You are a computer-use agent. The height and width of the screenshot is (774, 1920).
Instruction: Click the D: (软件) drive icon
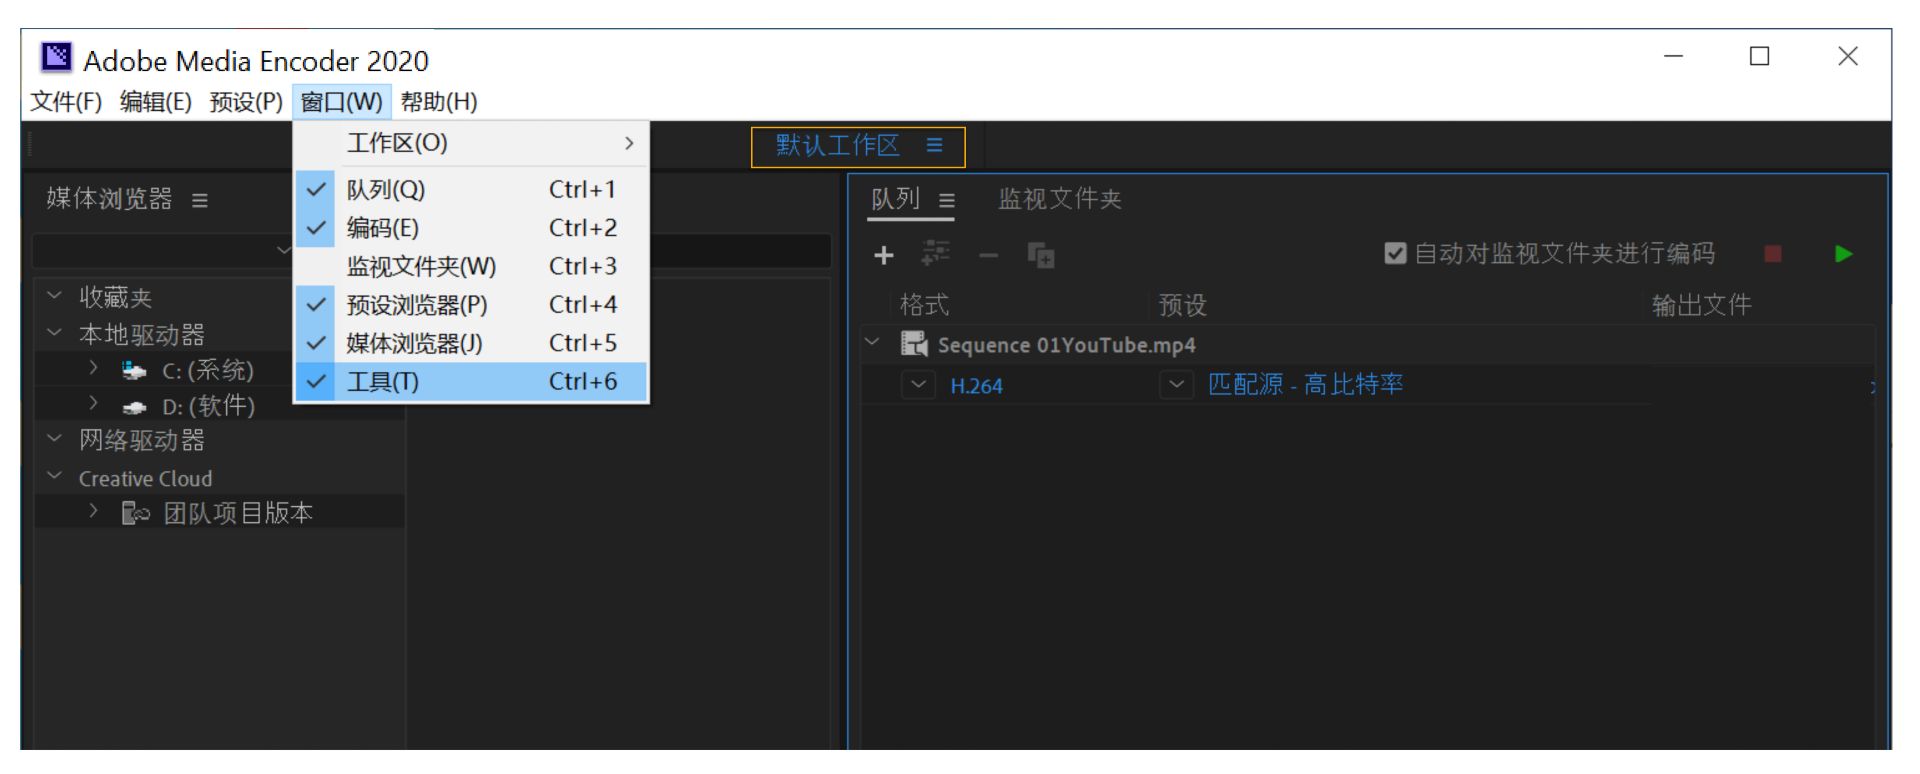click(x=134, y=407)
